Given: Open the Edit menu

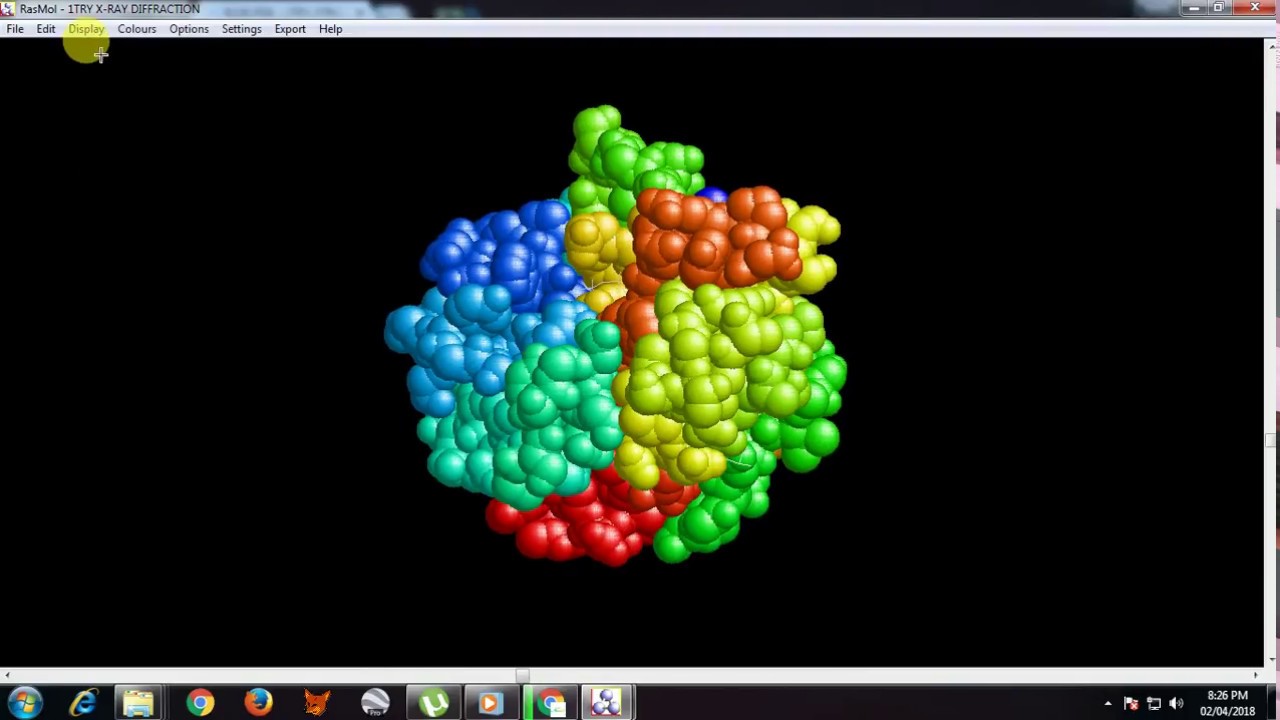Looking at the screenshot, I should pyautogui.click(x=46, y=29).
